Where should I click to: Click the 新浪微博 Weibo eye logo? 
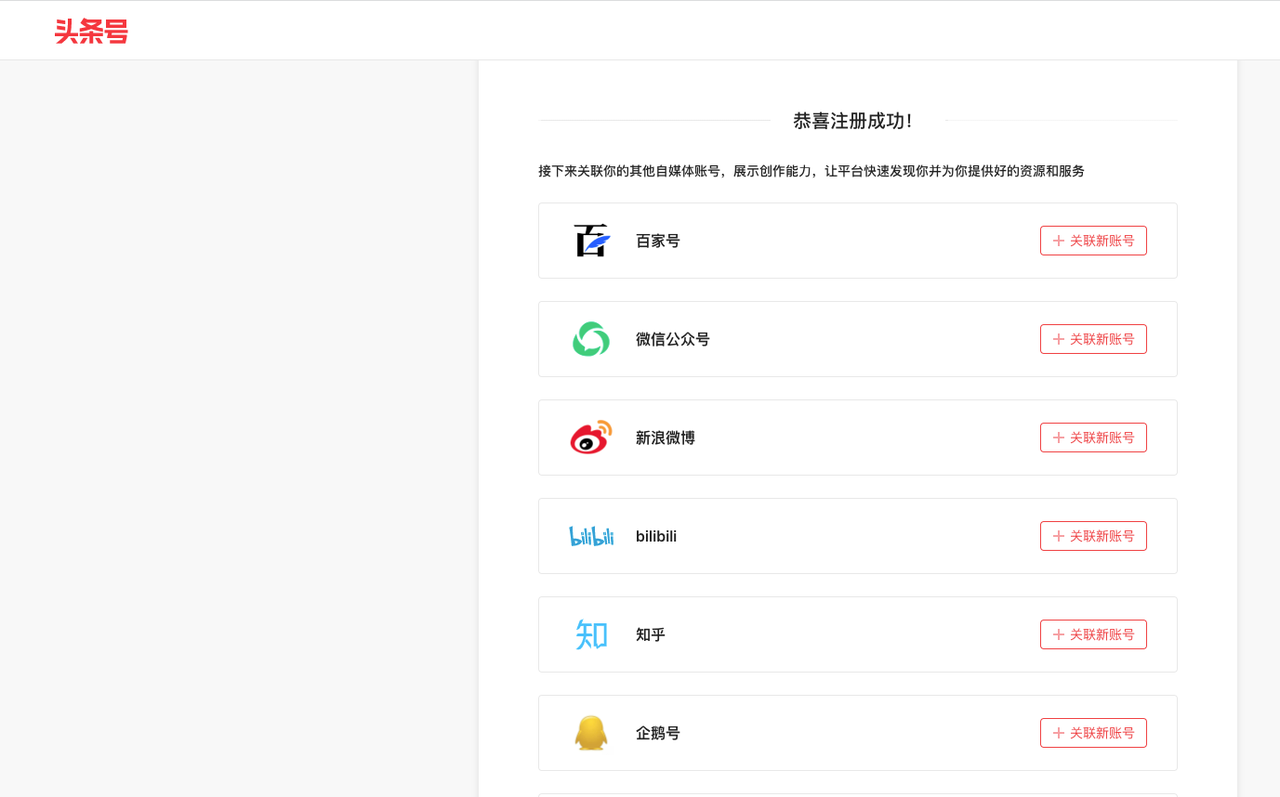[x=591, y=437]
